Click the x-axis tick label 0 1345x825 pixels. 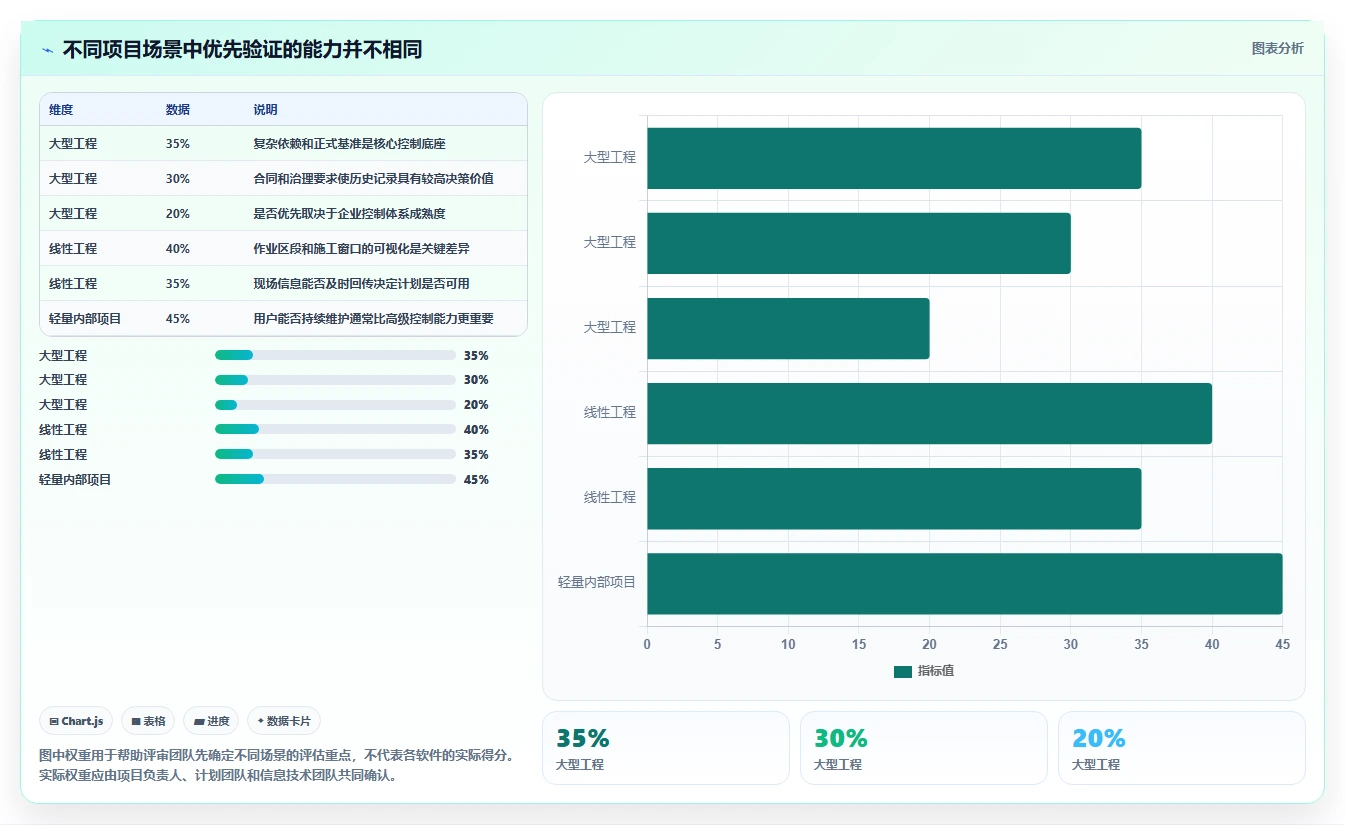[647, 645]
